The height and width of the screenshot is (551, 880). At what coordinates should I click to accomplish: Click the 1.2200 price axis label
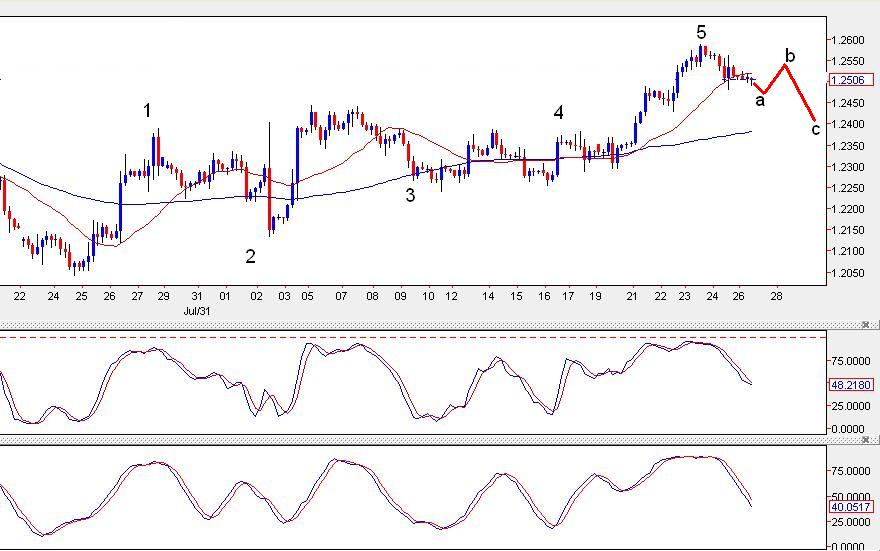pos(847,209)
